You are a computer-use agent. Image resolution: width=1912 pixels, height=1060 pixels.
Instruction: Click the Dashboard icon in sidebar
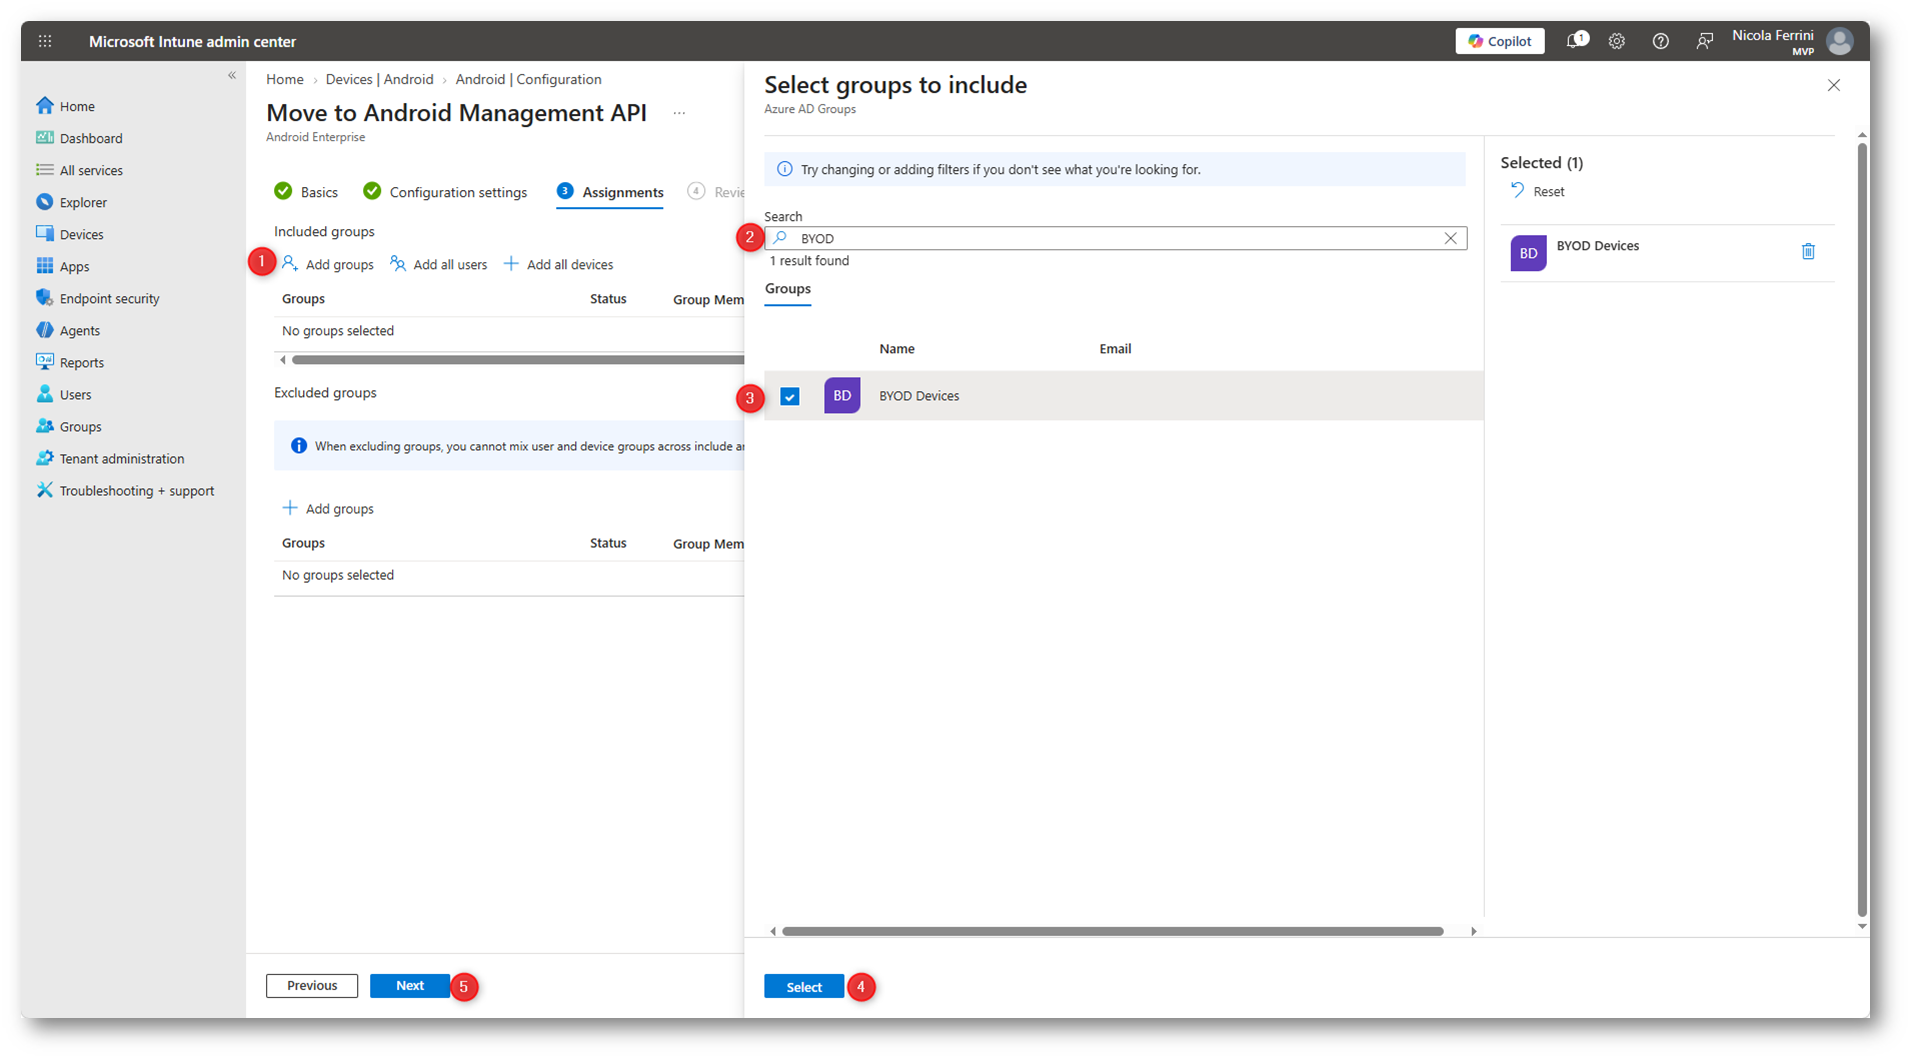[x=45, y=138]
